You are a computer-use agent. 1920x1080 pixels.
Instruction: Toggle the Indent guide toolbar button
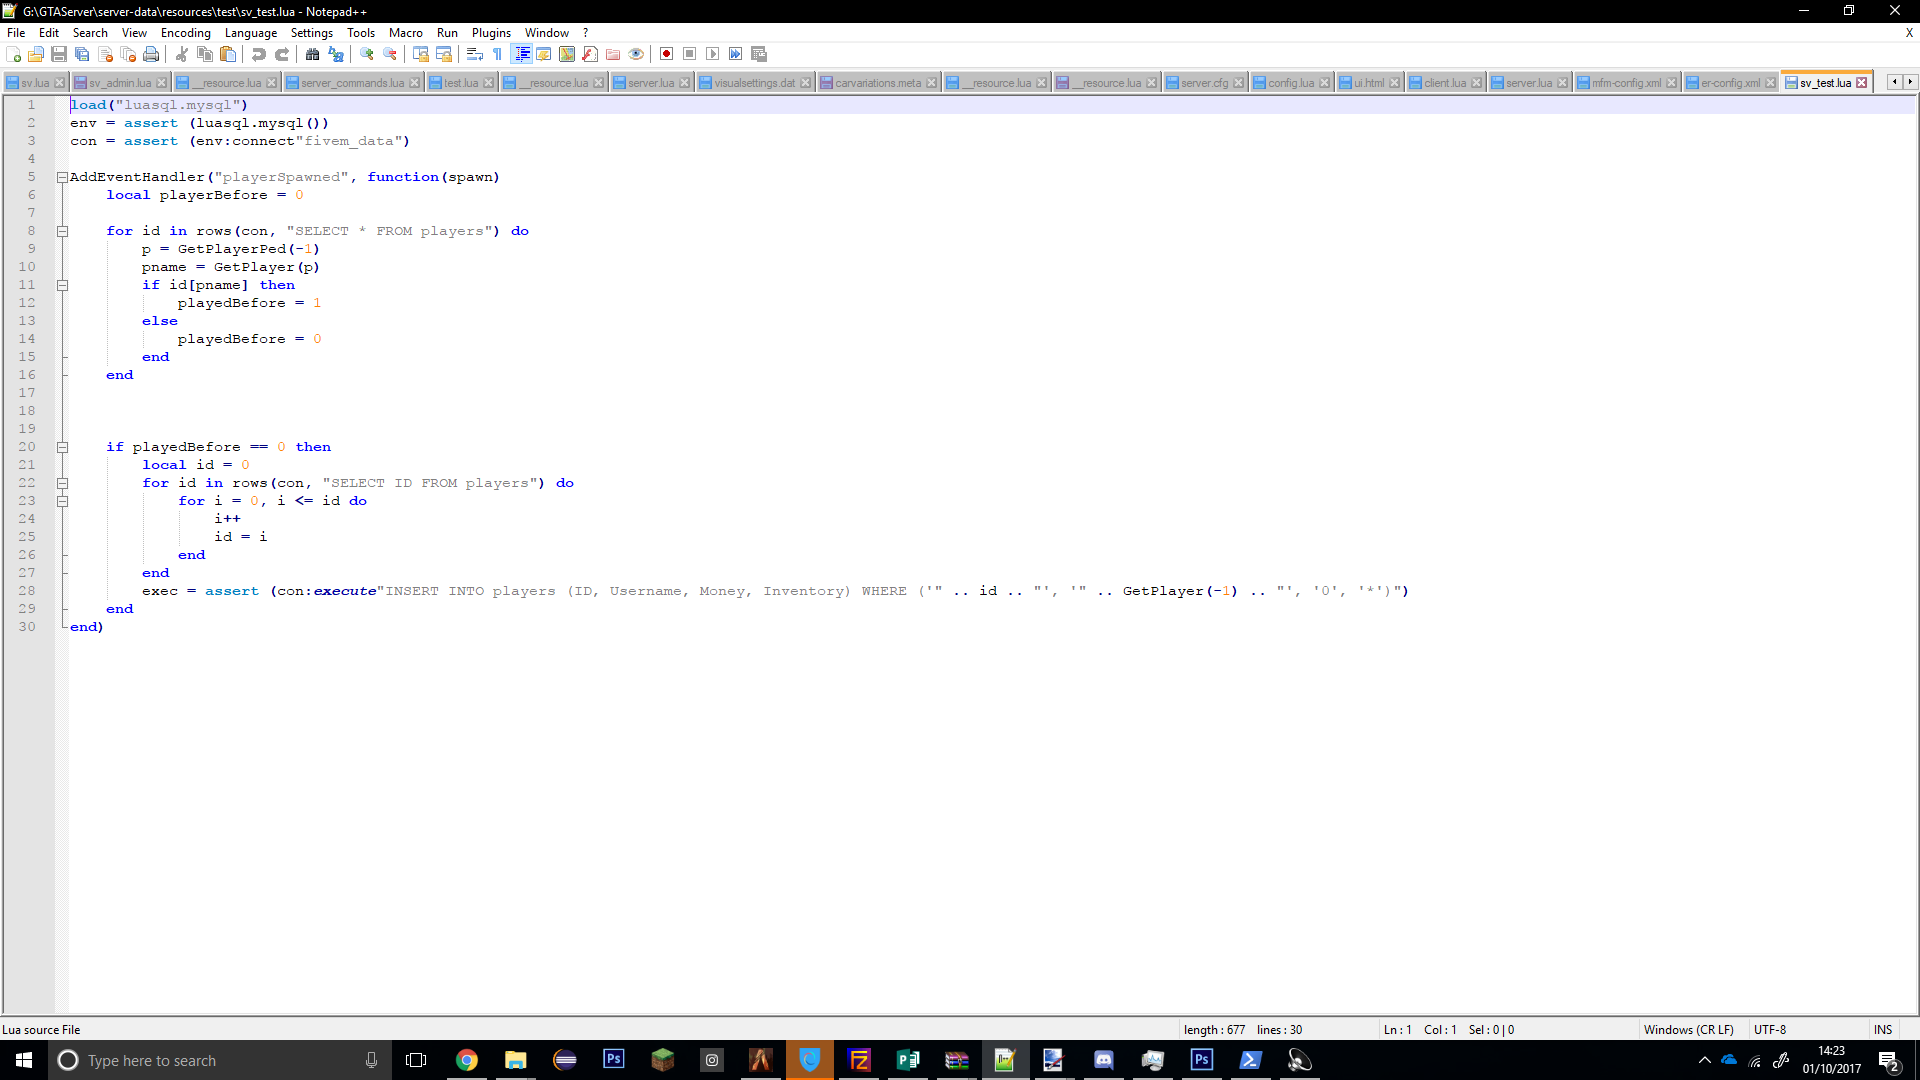521,54
